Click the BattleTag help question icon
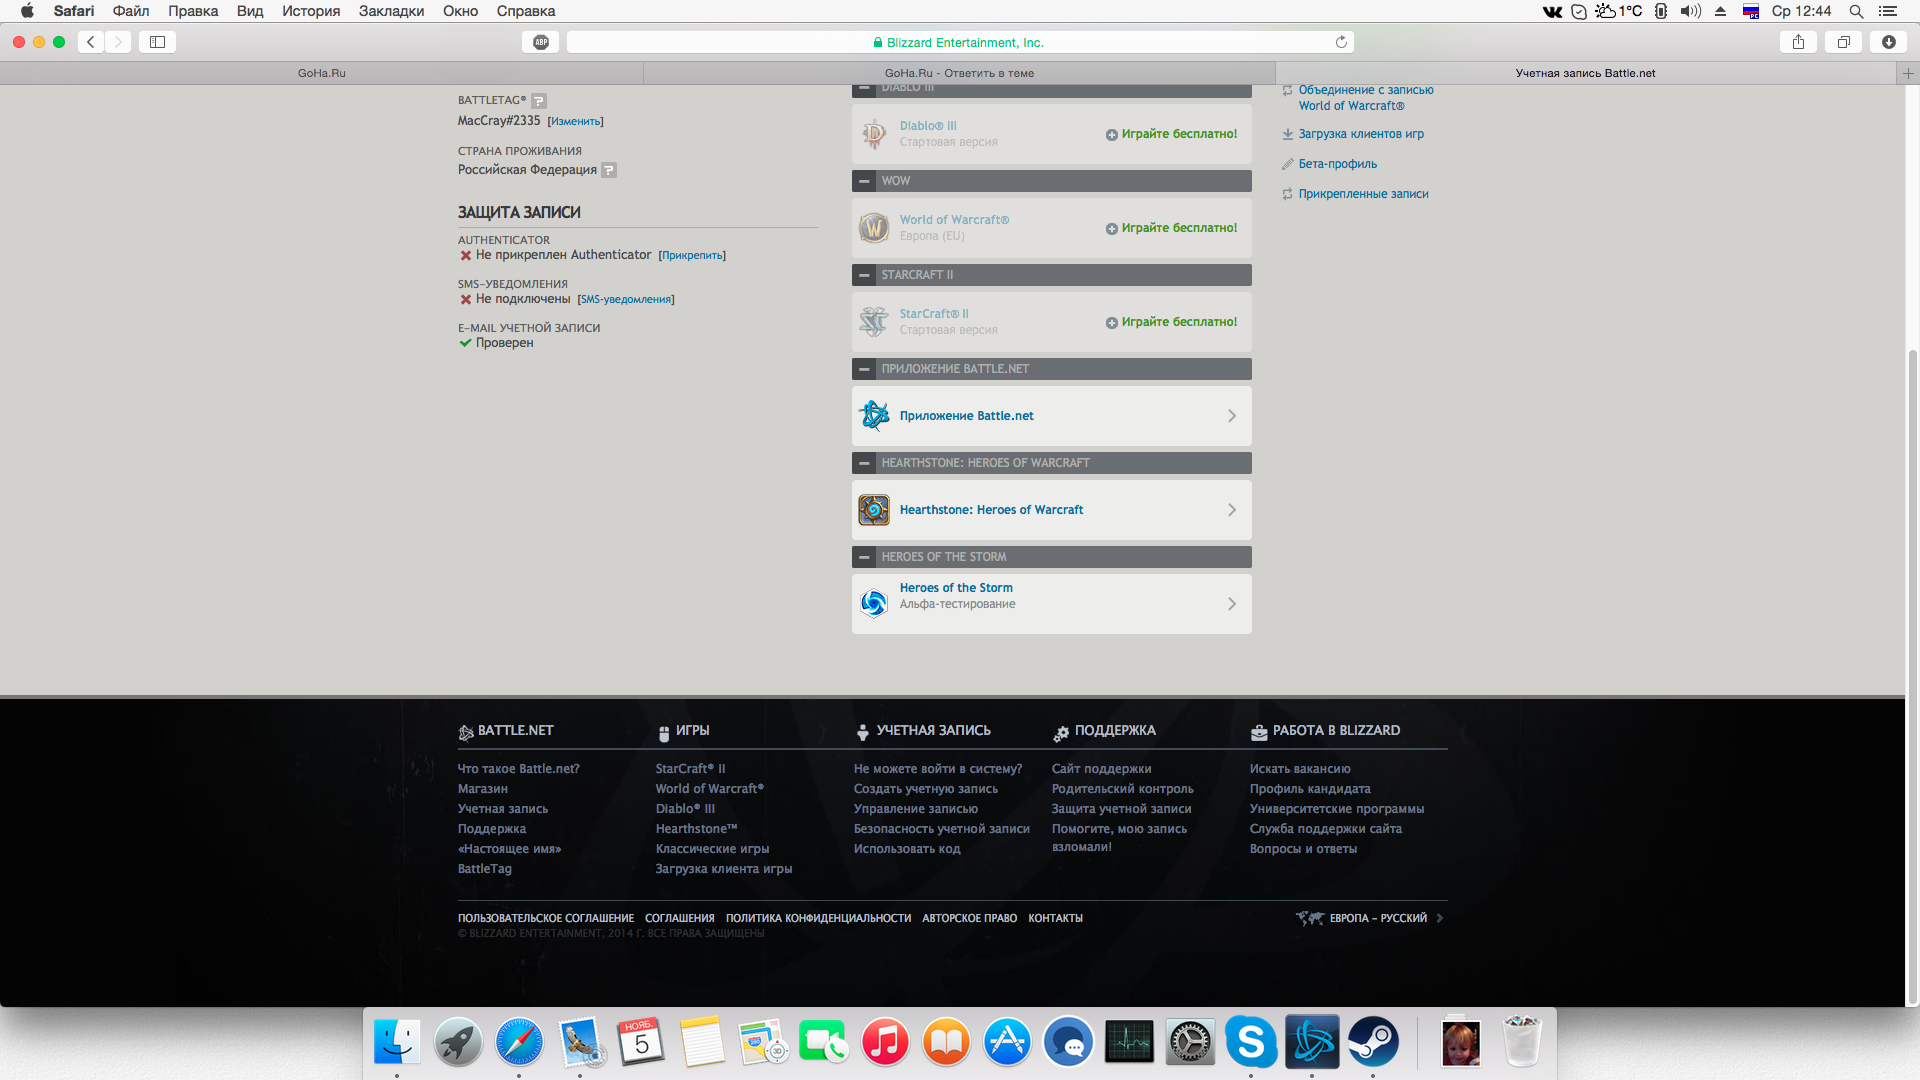The width and height of the screenshot is (1920, 1080). 539,101
